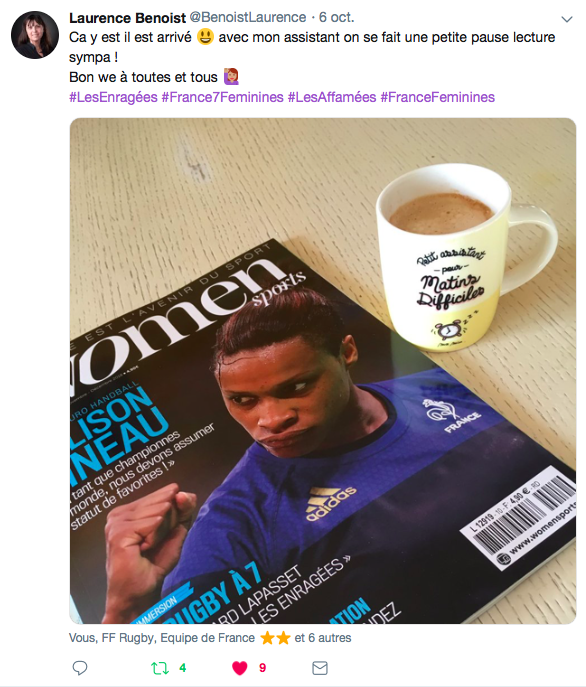
Task: Open the #LesEnragées hashtag
Action: point(113,97)
